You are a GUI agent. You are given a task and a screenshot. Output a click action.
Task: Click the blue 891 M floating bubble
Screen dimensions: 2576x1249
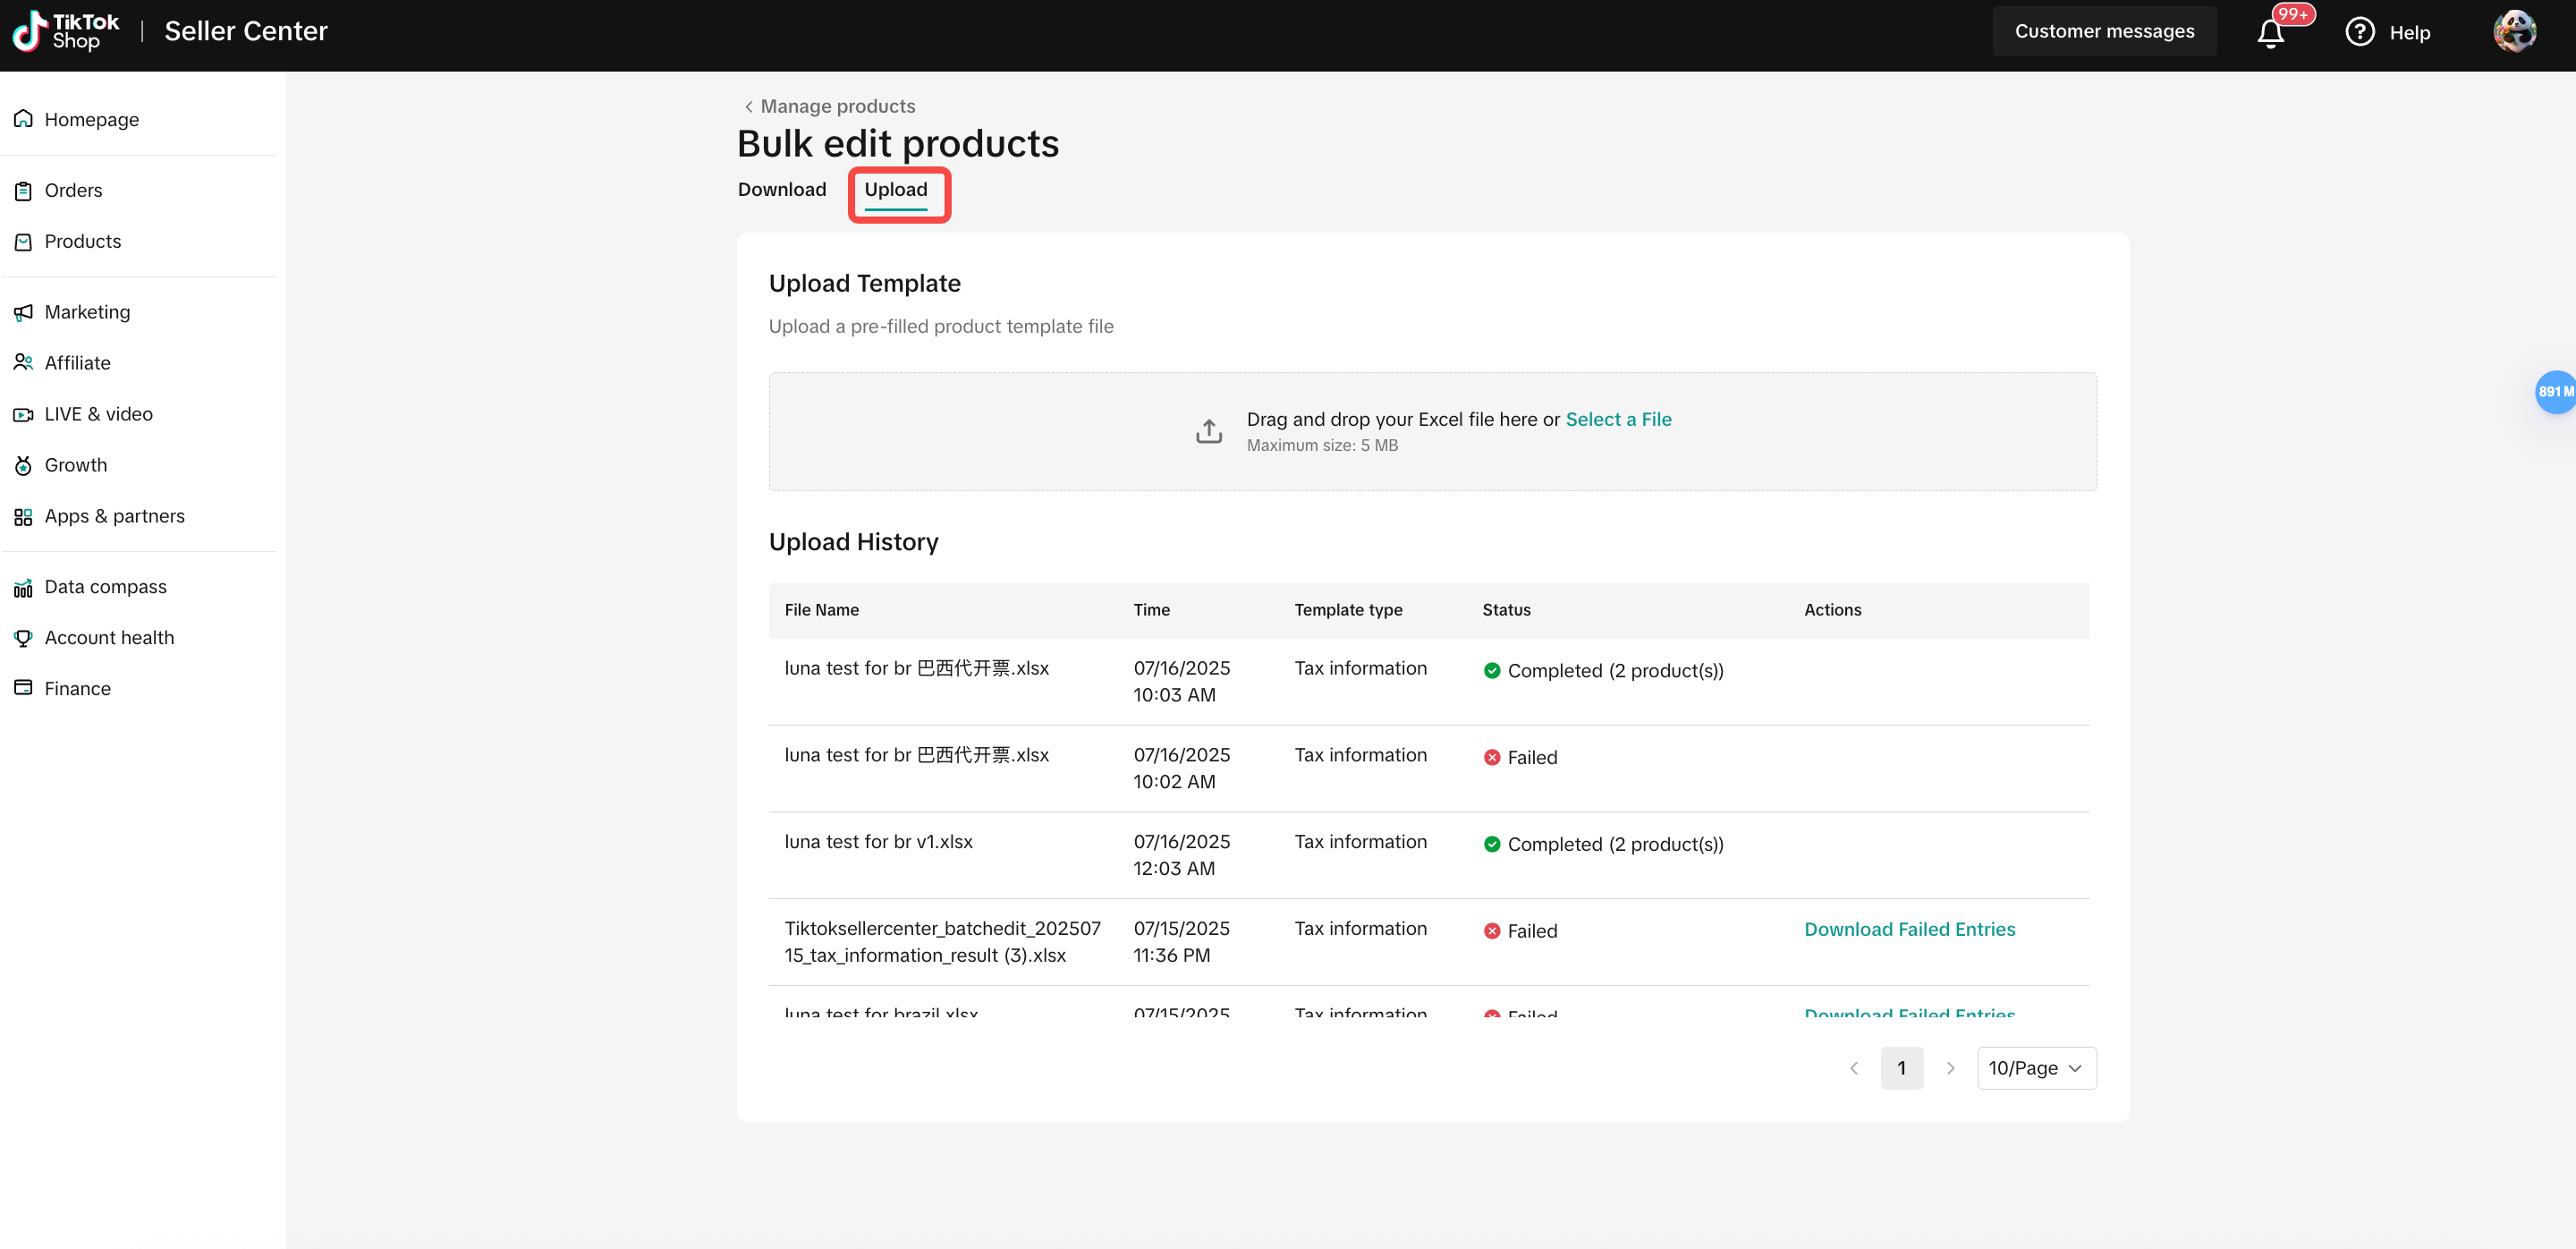click(2555, 391)
